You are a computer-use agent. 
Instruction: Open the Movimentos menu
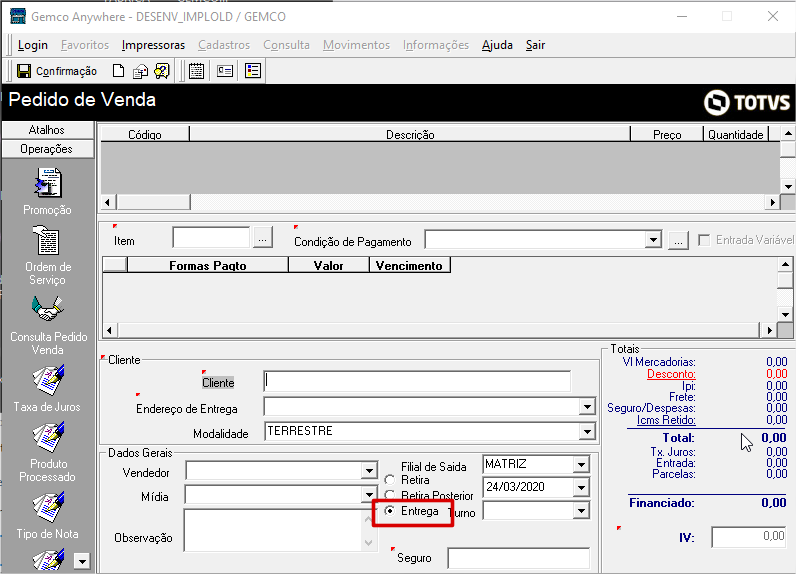pos(356,45)
